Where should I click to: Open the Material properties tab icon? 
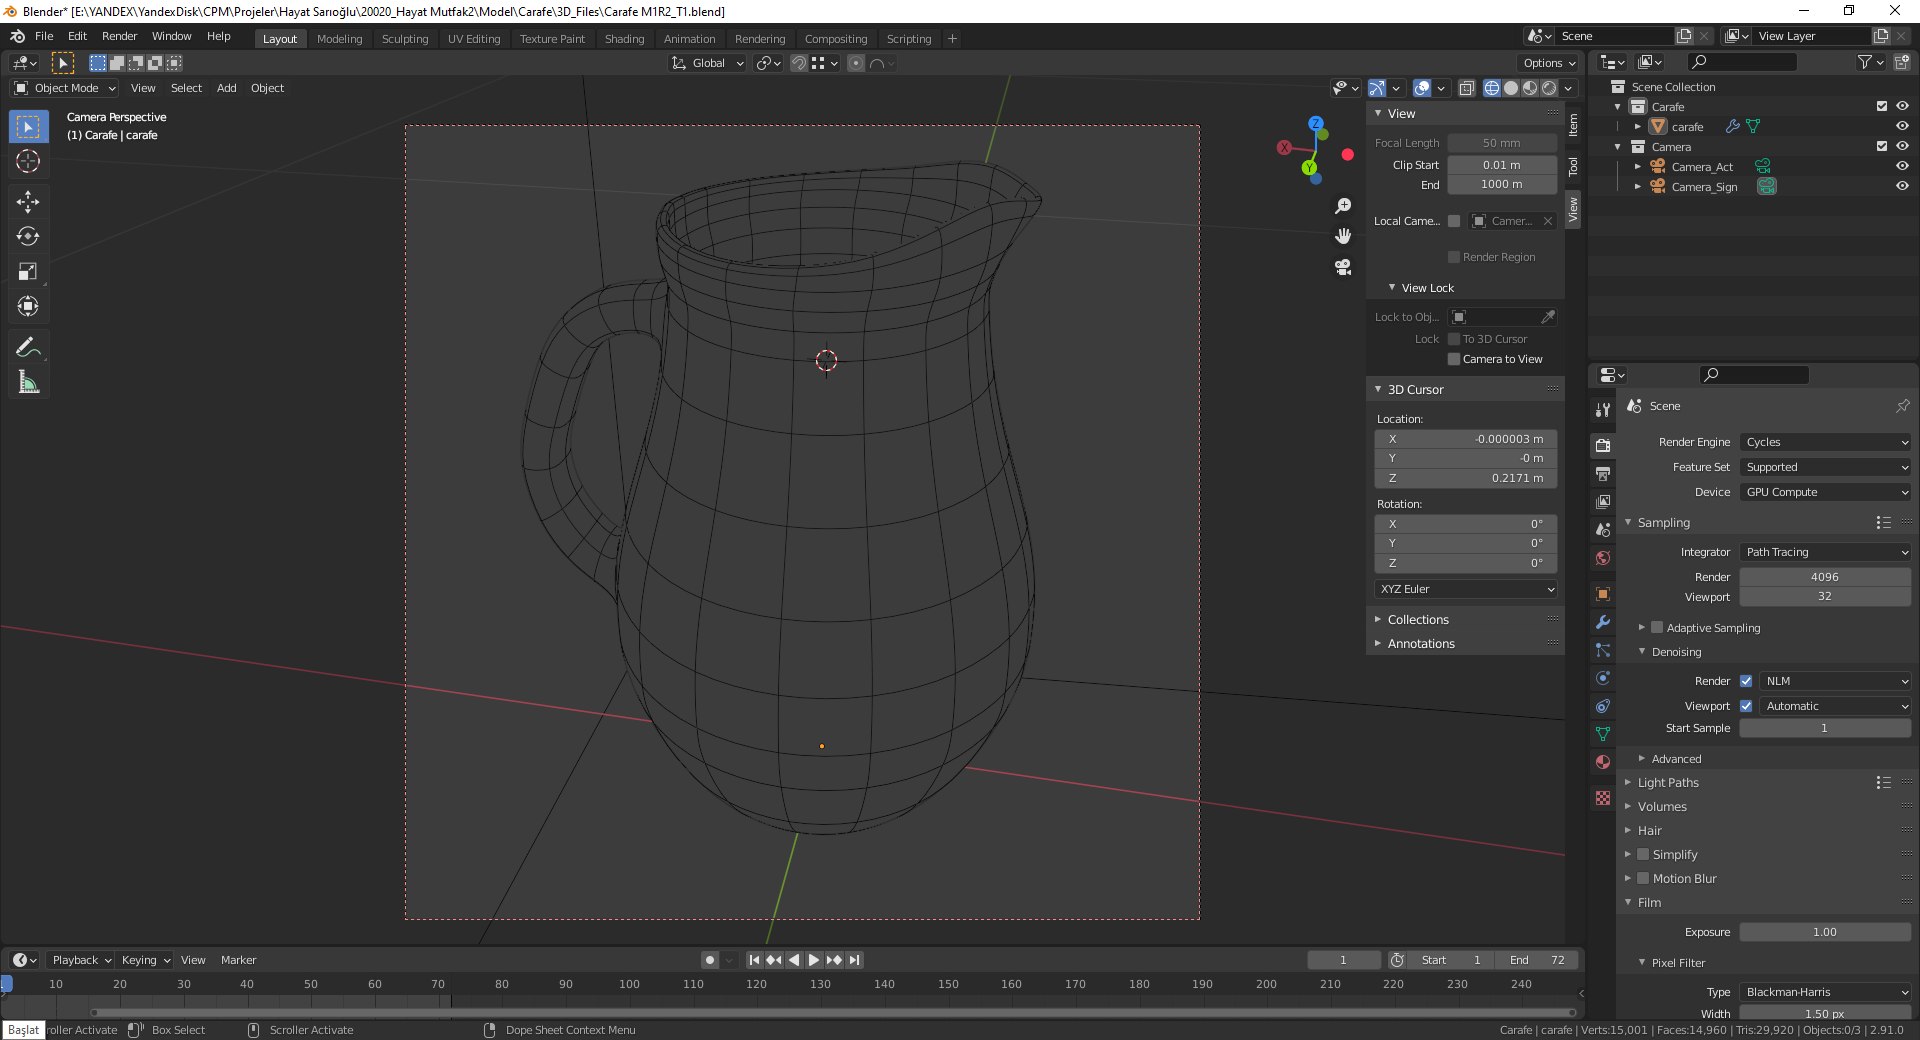pyautogui.click(x=1603, y=762)
